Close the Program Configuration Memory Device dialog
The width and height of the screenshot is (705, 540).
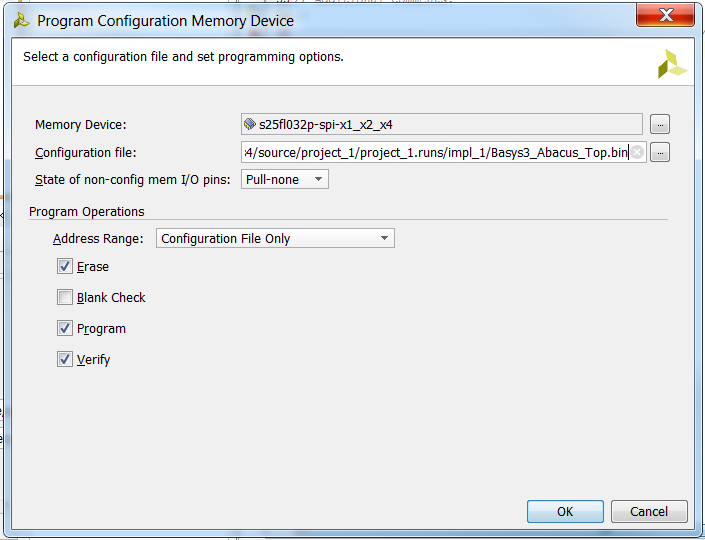tap(665, 15)
